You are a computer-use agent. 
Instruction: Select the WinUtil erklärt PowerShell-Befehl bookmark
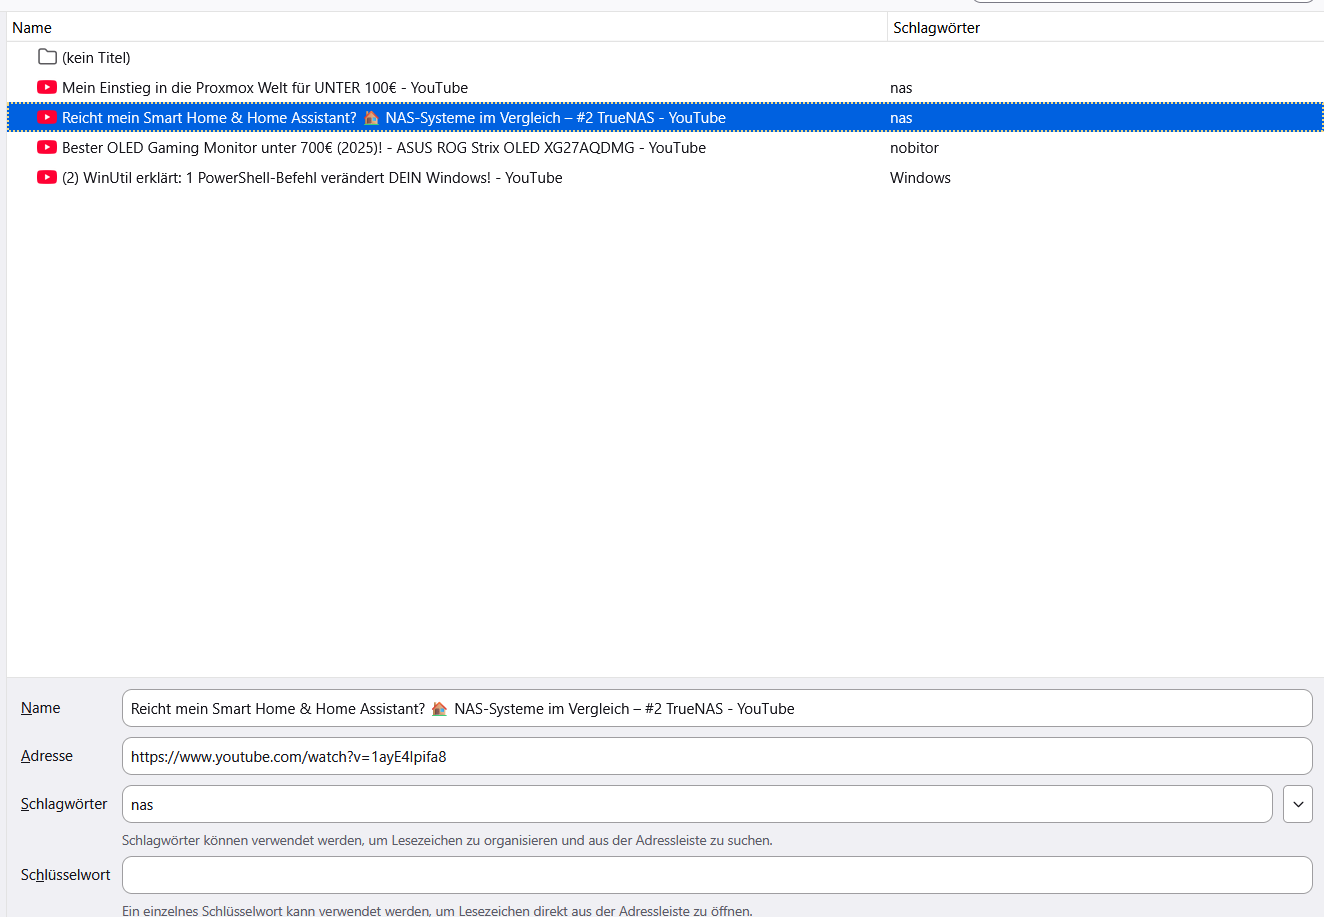pos(665,177)
